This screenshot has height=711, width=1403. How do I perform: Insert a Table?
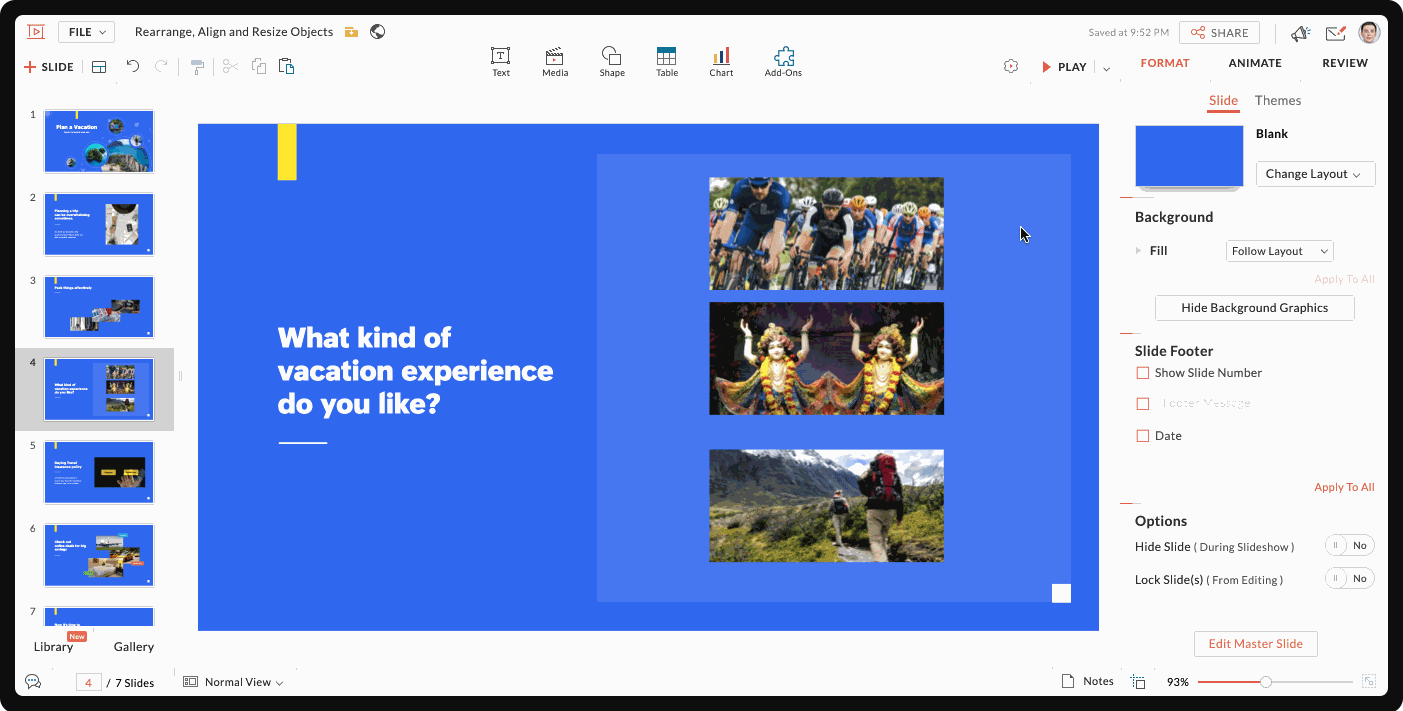click(667, 62)
